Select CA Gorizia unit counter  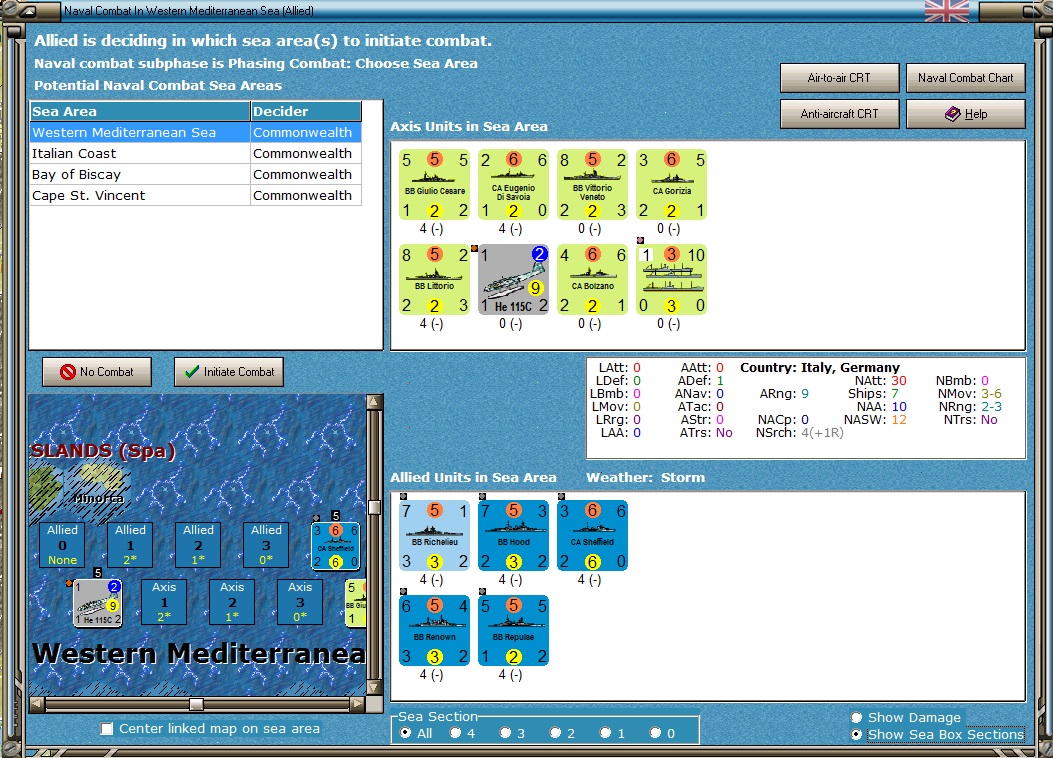(671, 185)
